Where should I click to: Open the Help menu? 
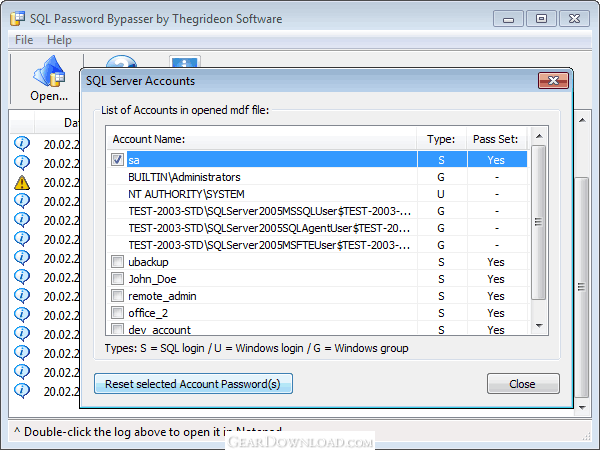pyautogui.click(x=59, y=40)
